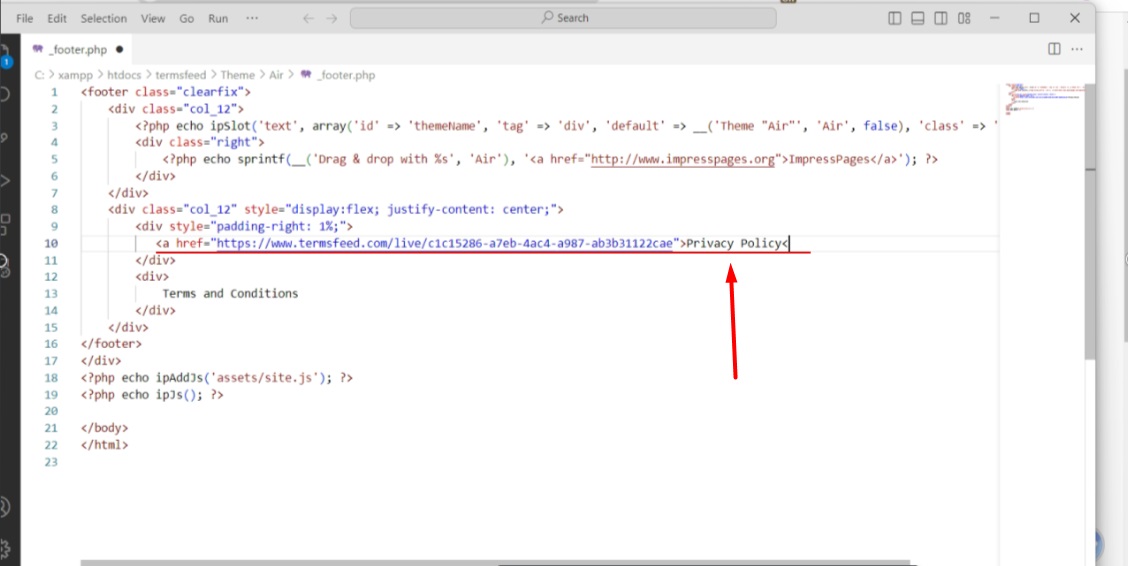Click the 'ipJs();' line 19
Viewport: 1128px width, 566px height.
pos(152,394)
